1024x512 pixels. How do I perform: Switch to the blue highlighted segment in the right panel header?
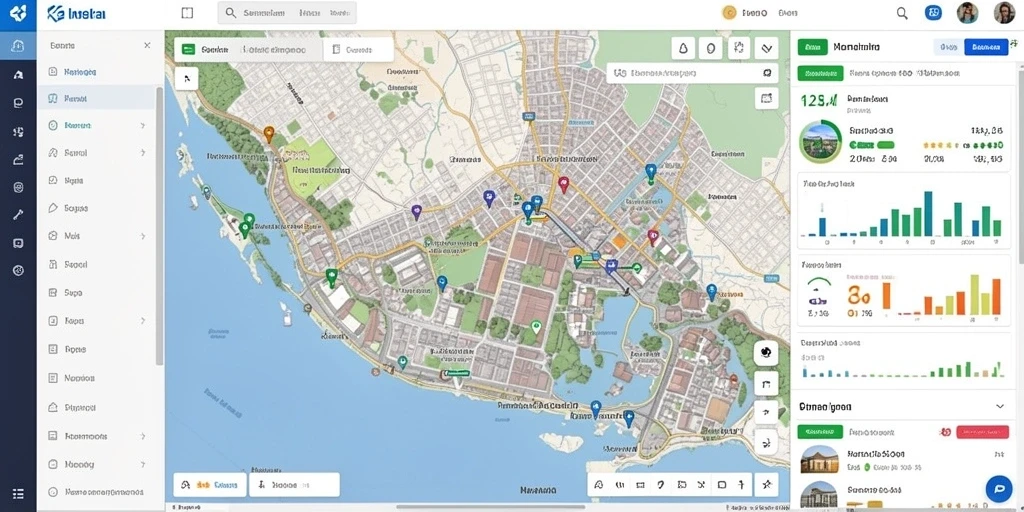(x=985, y=47)
